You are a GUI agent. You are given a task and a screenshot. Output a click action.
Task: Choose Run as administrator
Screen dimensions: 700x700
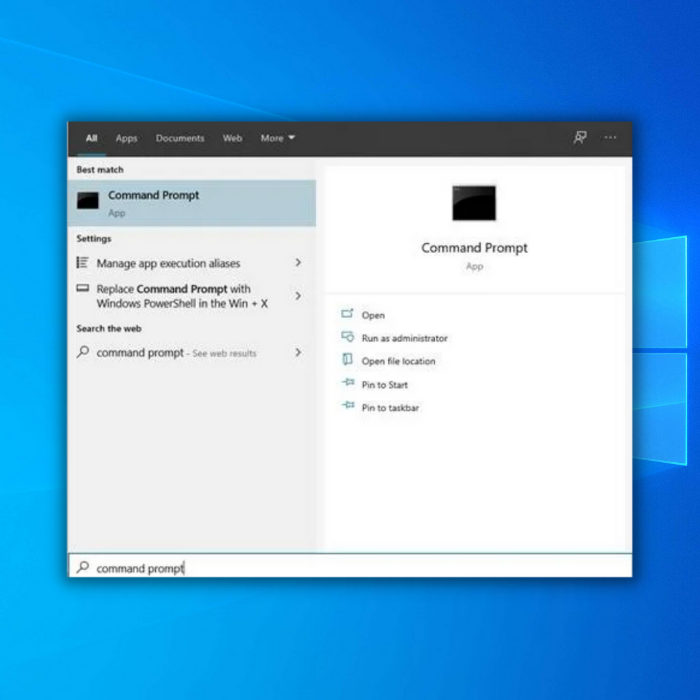(x=404, y=338)
